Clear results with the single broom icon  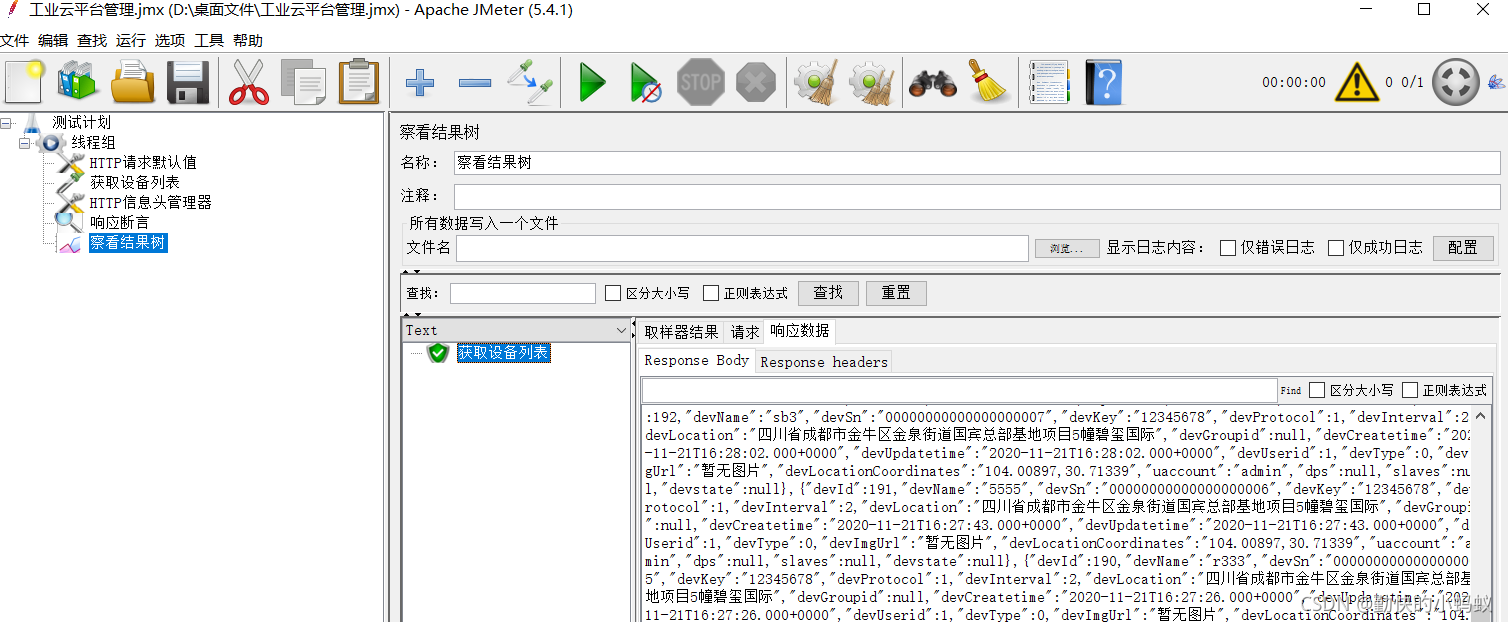click(817, 82)
